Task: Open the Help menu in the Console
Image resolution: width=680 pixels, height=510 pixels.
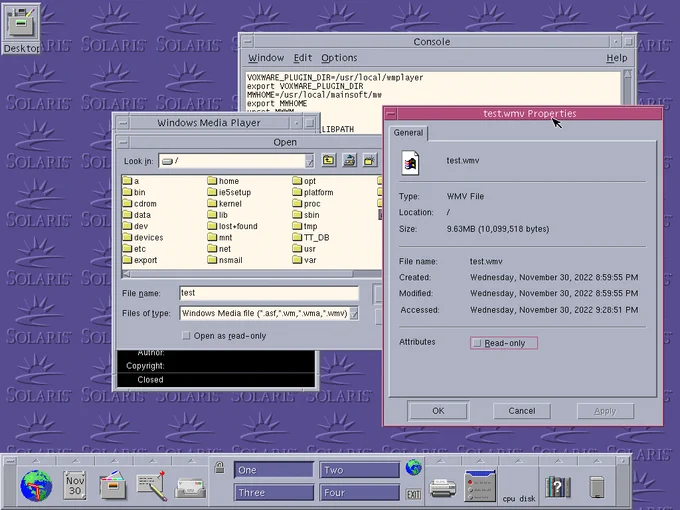Action: [617, 58]
